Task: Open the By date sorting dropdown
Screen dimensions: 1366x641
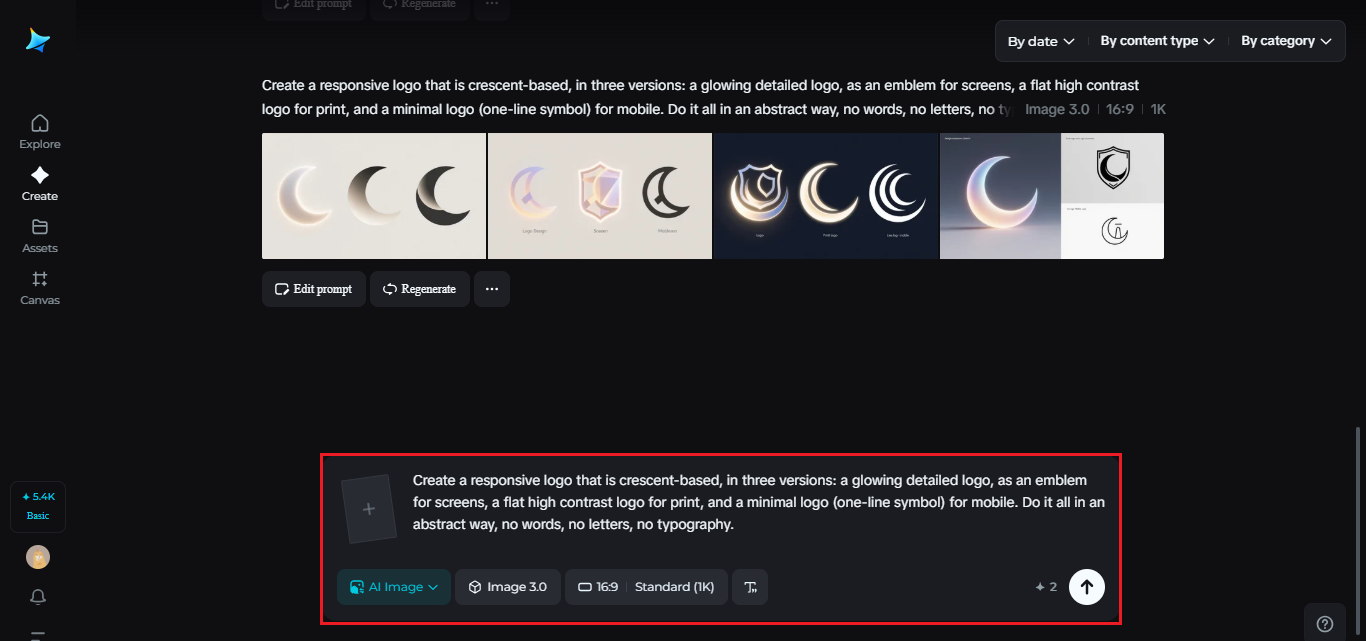Action: 1040,41
